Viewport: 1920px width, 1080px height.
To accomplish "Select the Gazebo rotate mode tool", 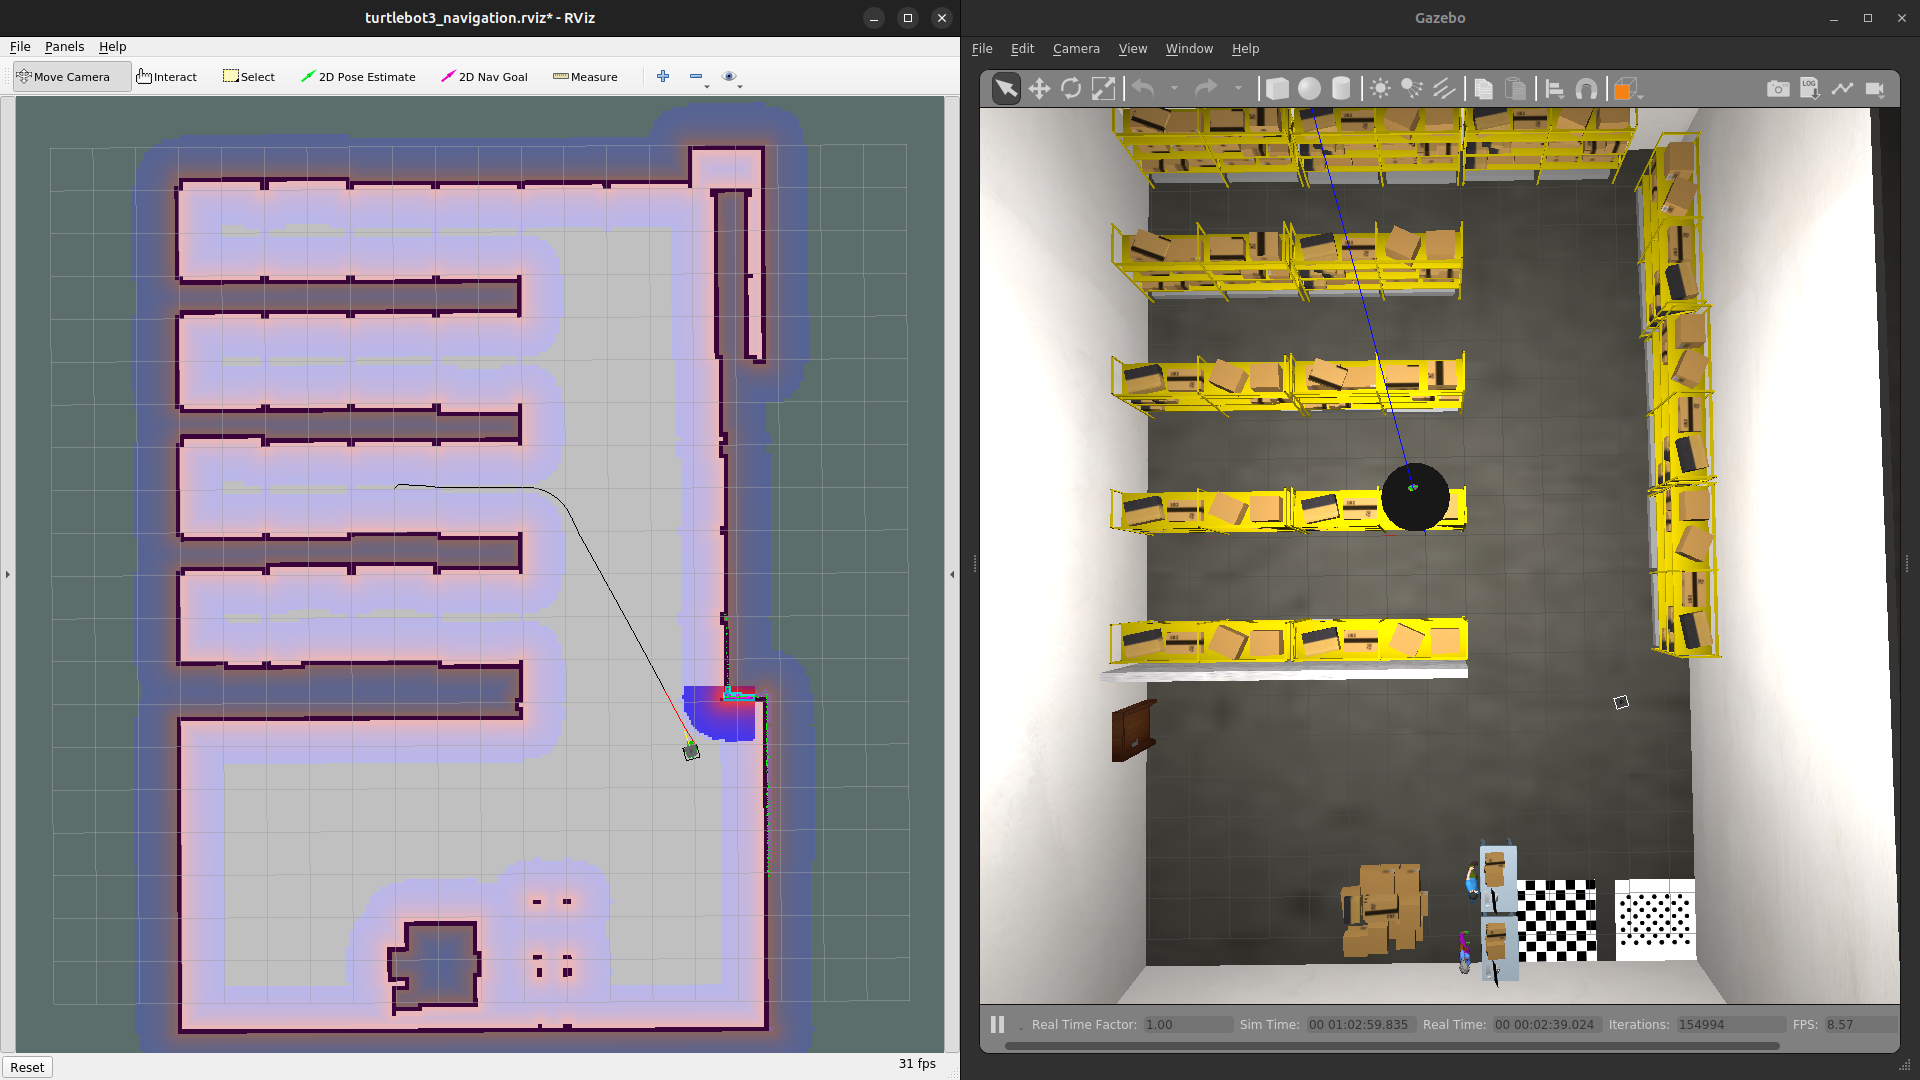I will point(1071,89).
